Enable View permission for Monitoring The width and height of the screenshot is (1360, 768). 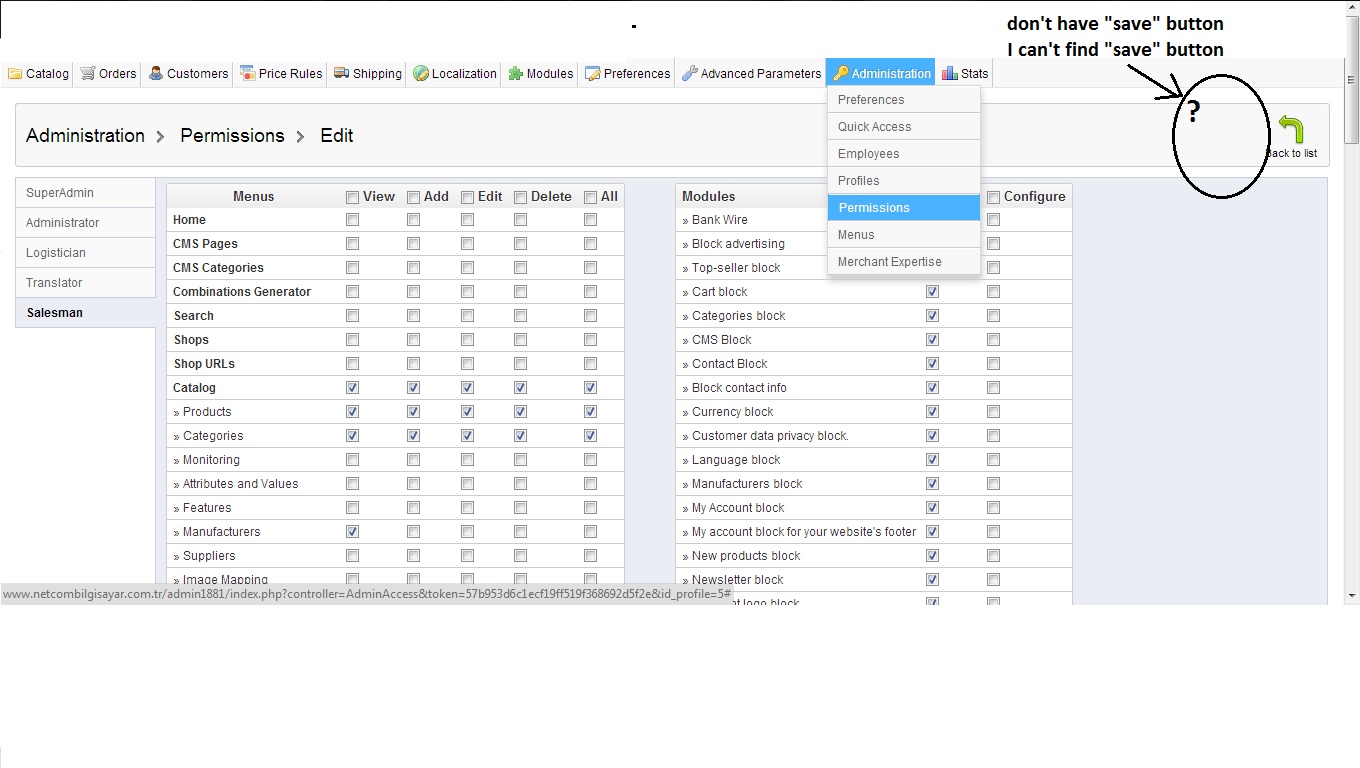[352, 460]
